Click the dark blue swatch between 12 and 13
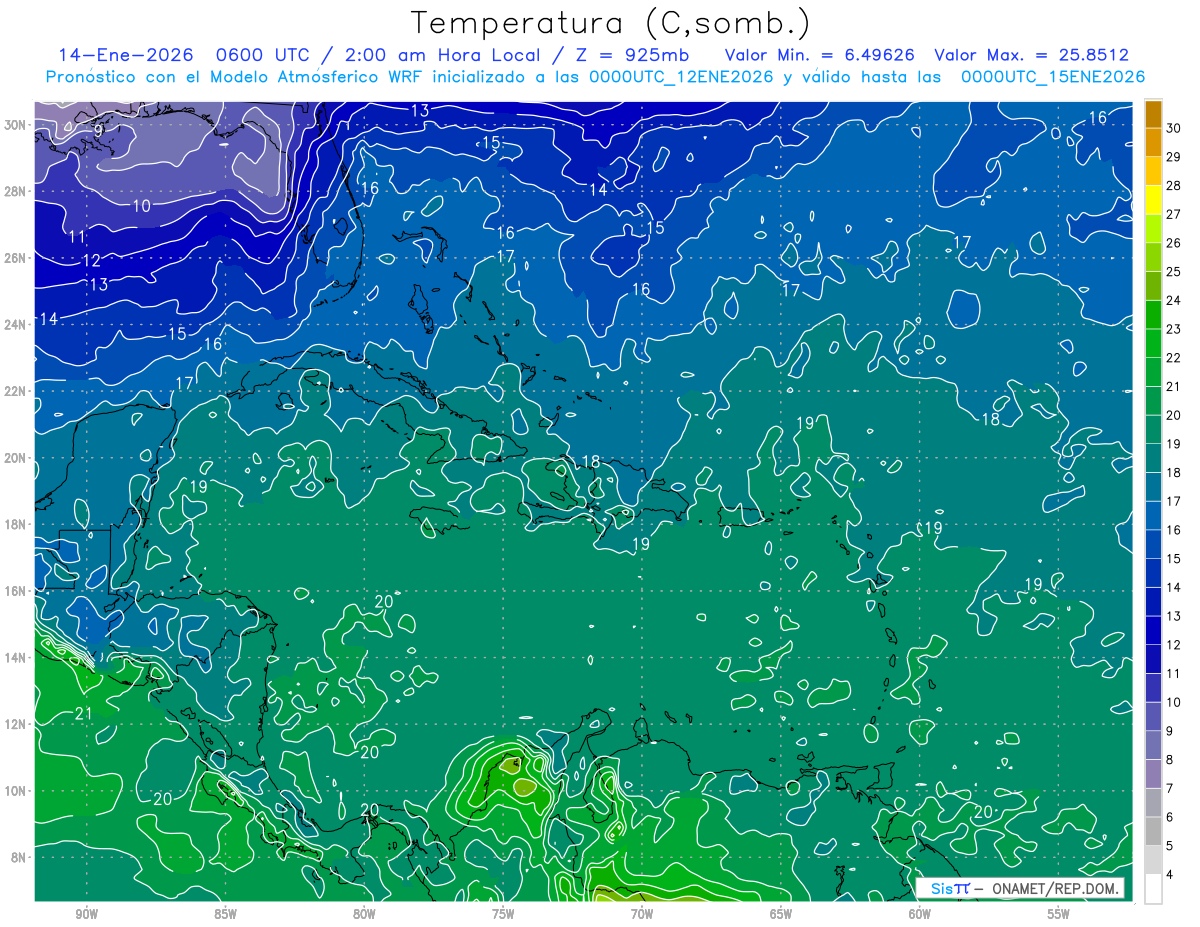The width and height of the screenshot is (1200, 927). (x=1153, y=631)
